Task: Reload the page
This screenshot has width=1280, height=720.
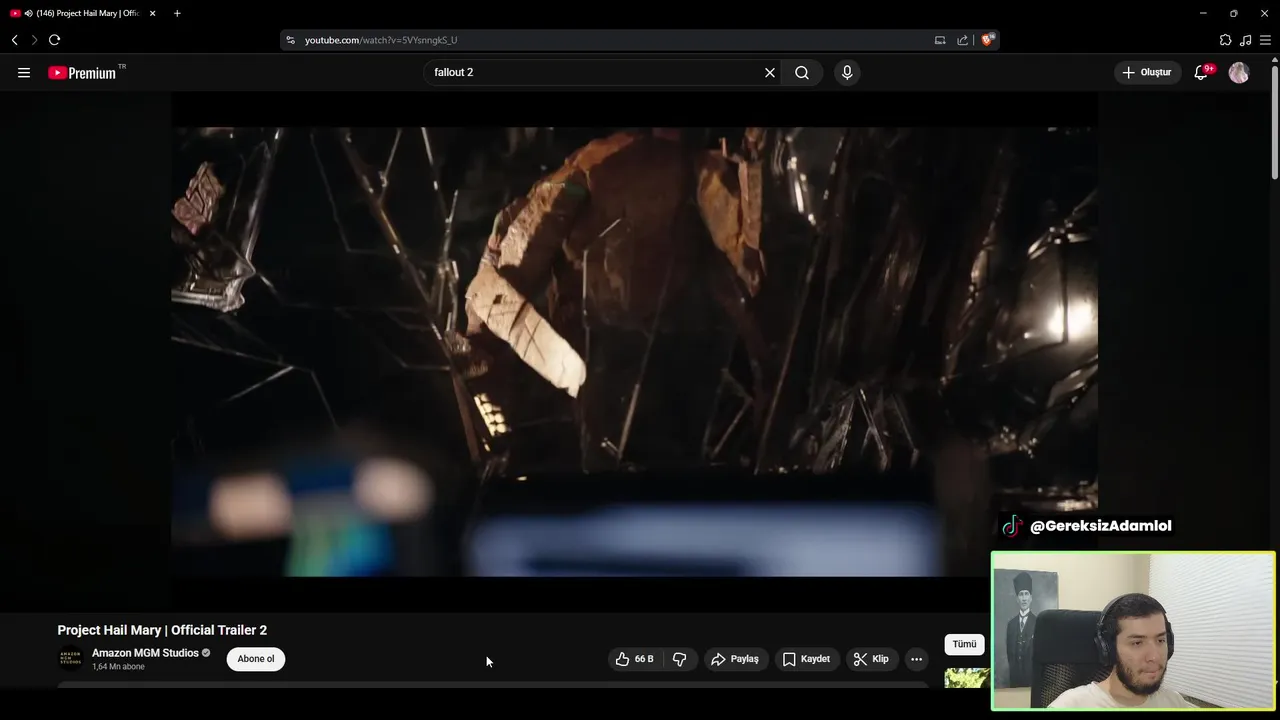Action: click(x=54, y=40)
